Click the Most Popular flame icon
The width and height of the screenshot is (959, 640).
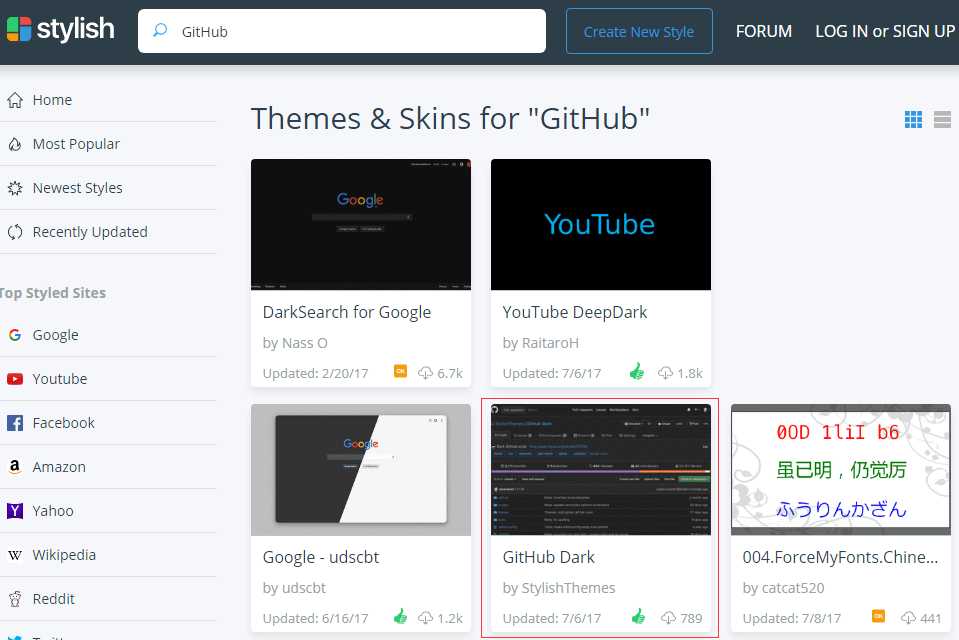[x=15, y=144]
